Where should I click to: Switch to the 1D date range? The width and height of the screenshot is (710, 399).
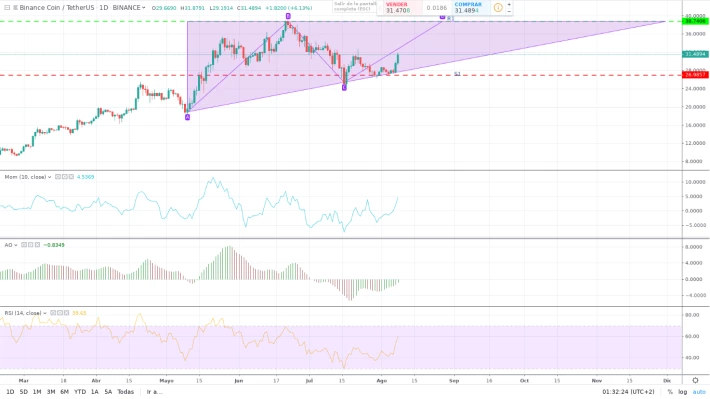coord(10,392)
